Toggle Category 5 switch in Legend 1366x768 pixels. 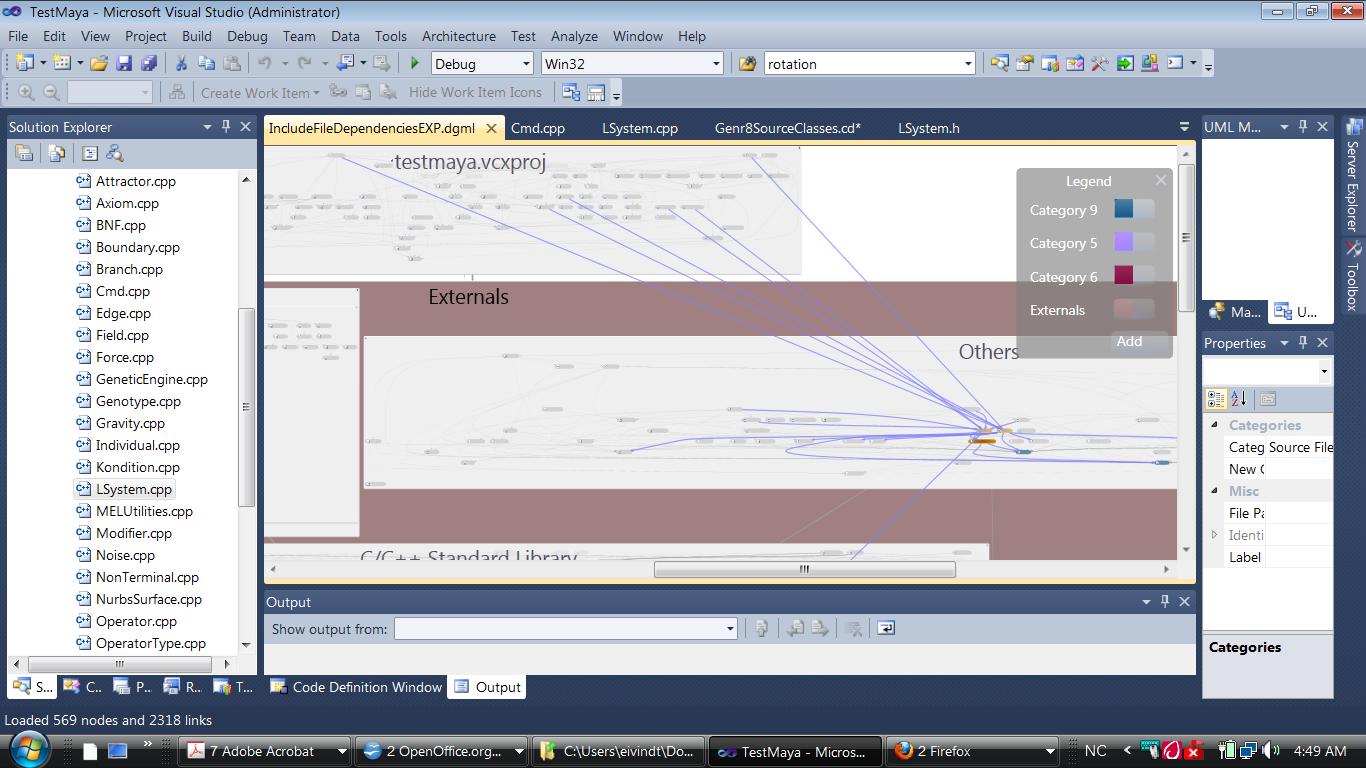(x=1134, y=242)
